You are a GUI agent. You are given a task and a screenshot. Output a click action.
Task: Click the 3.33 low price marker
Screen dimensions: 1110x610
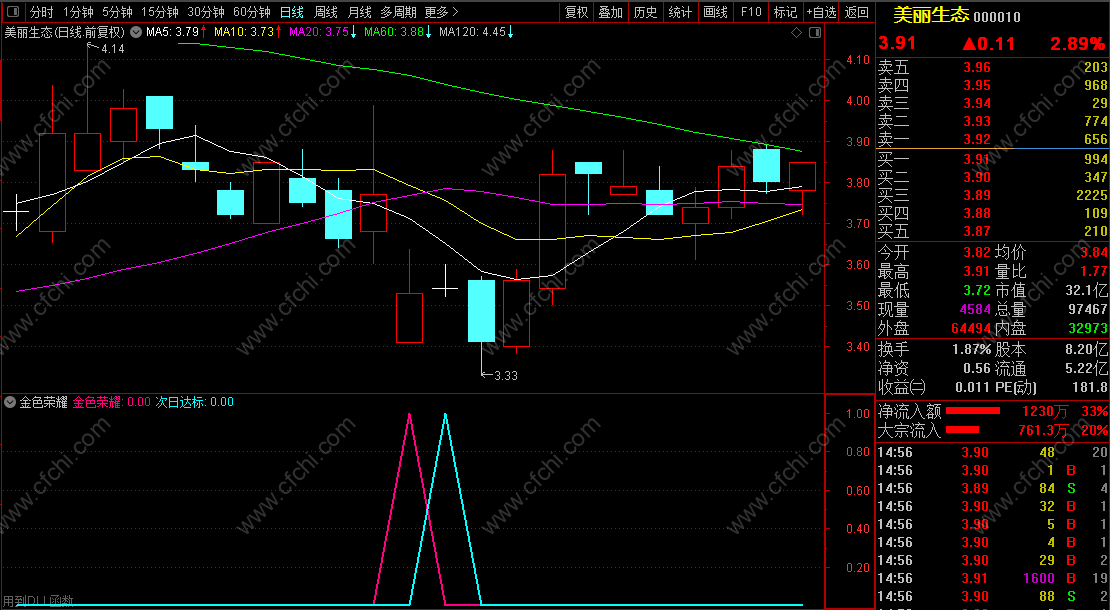(x=505, y=376)
